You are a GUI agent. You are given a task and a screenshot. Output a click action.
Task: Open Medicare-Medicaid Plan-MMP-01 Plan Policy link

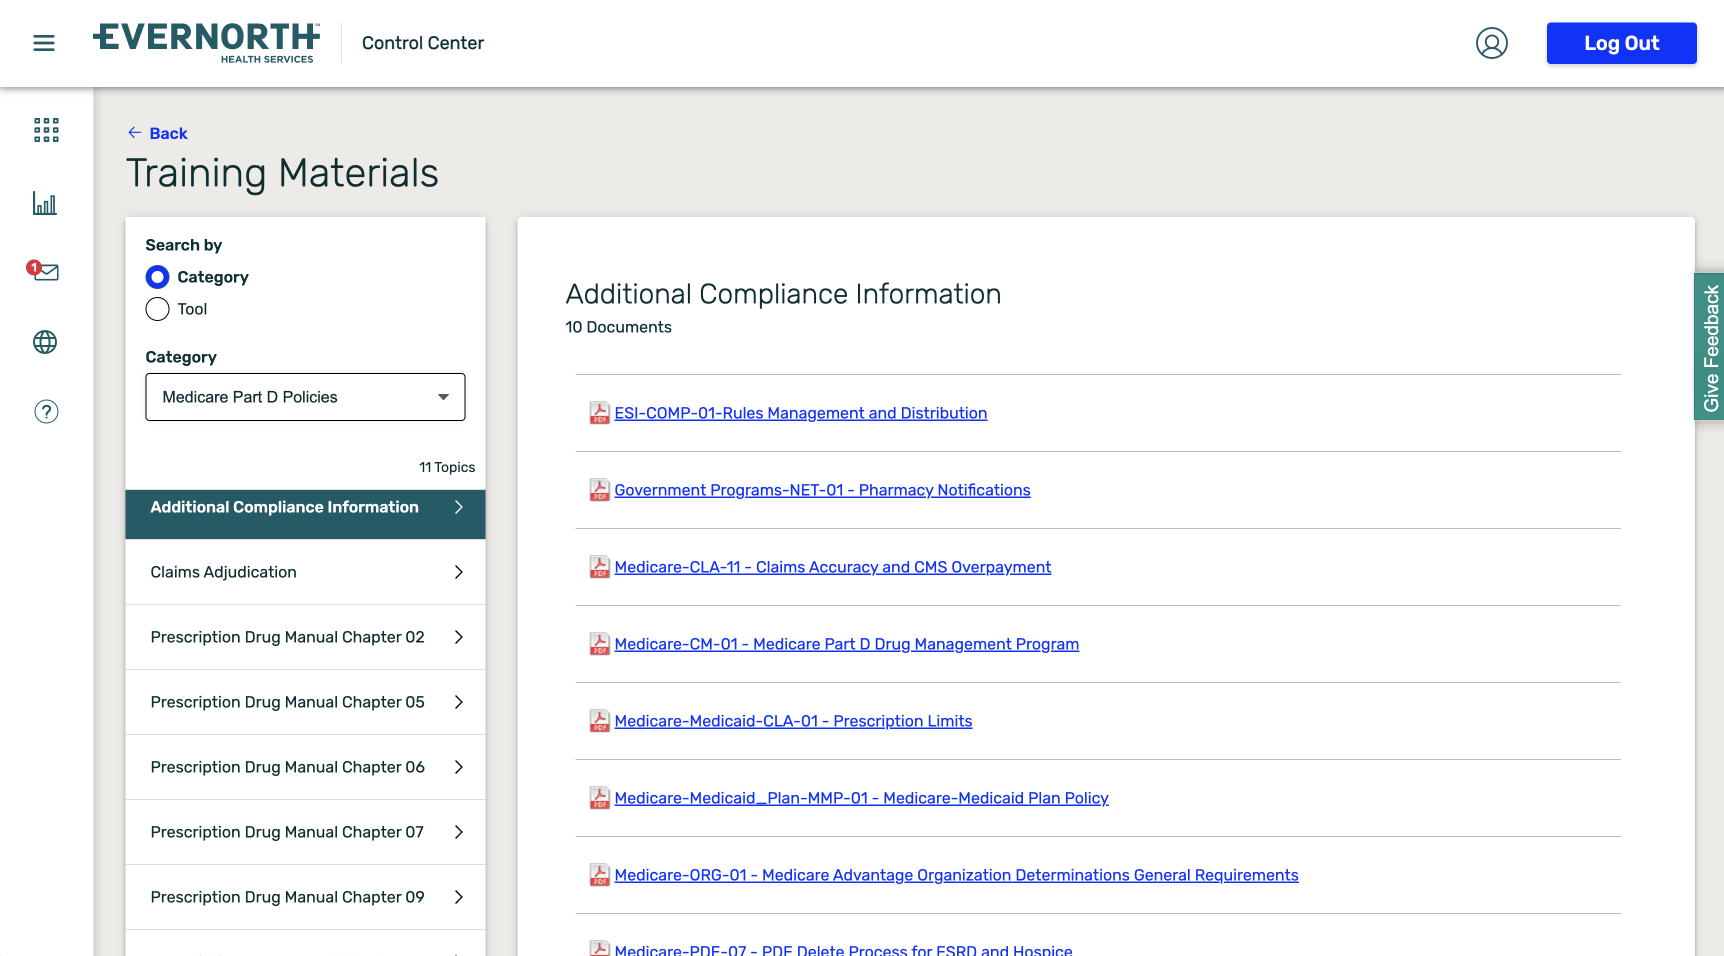coord(861,798)
